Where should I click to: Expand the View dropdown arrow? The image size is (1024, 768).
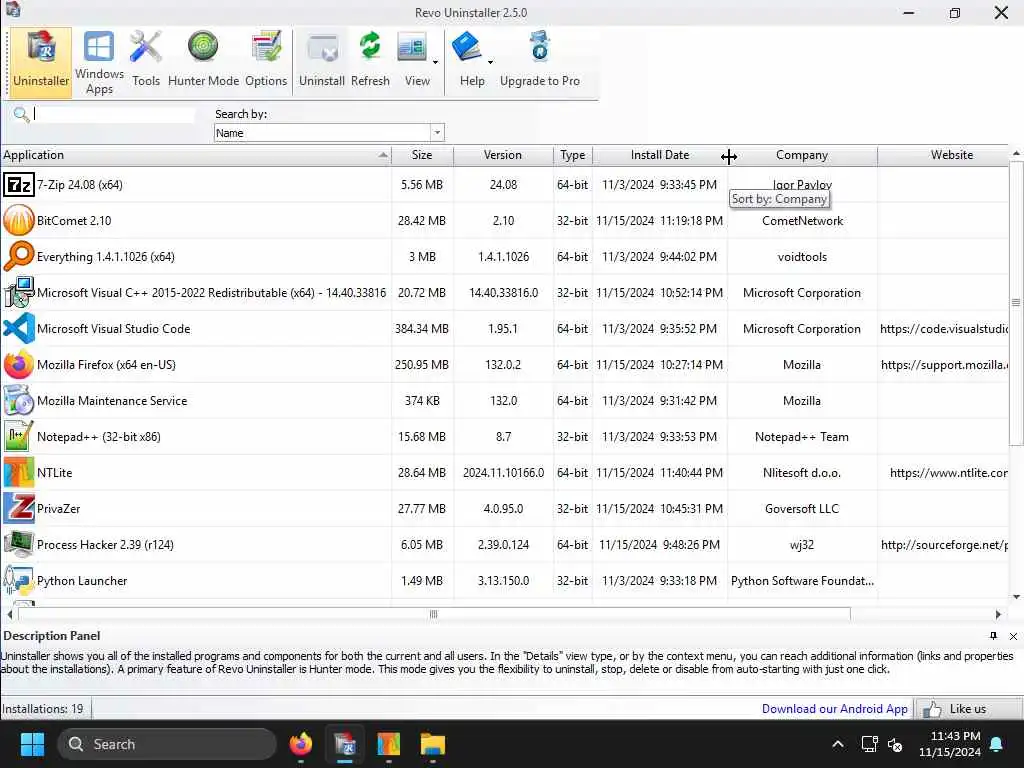pos(435,62)
